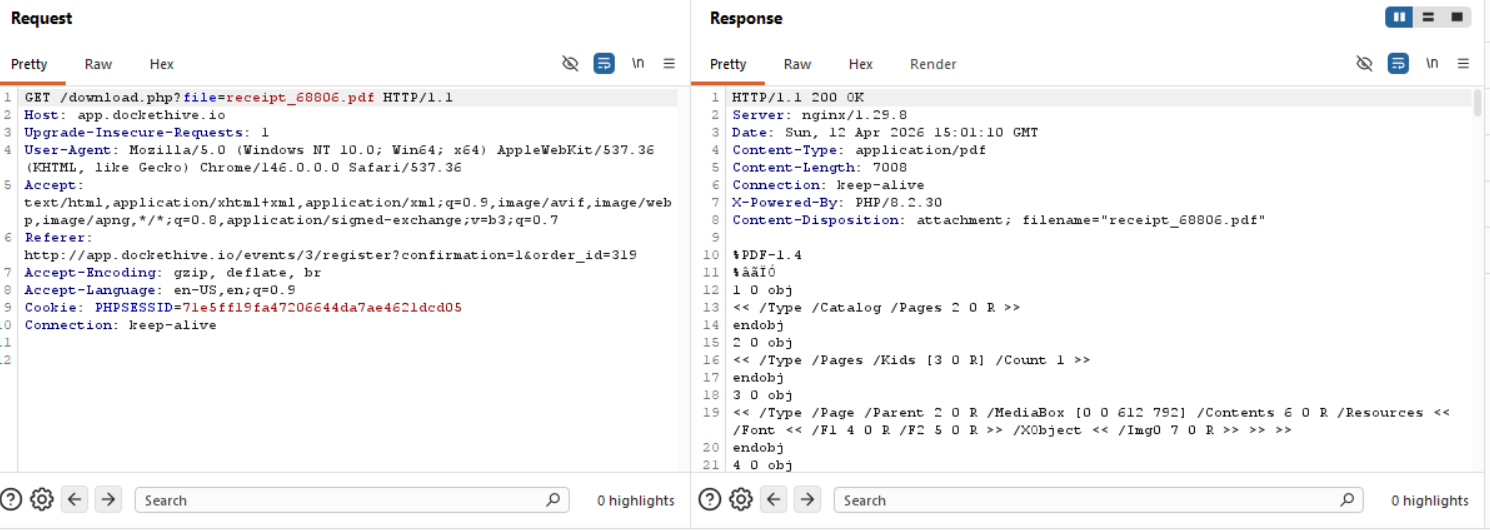Open the Request panel hamburger options menu

669,64
